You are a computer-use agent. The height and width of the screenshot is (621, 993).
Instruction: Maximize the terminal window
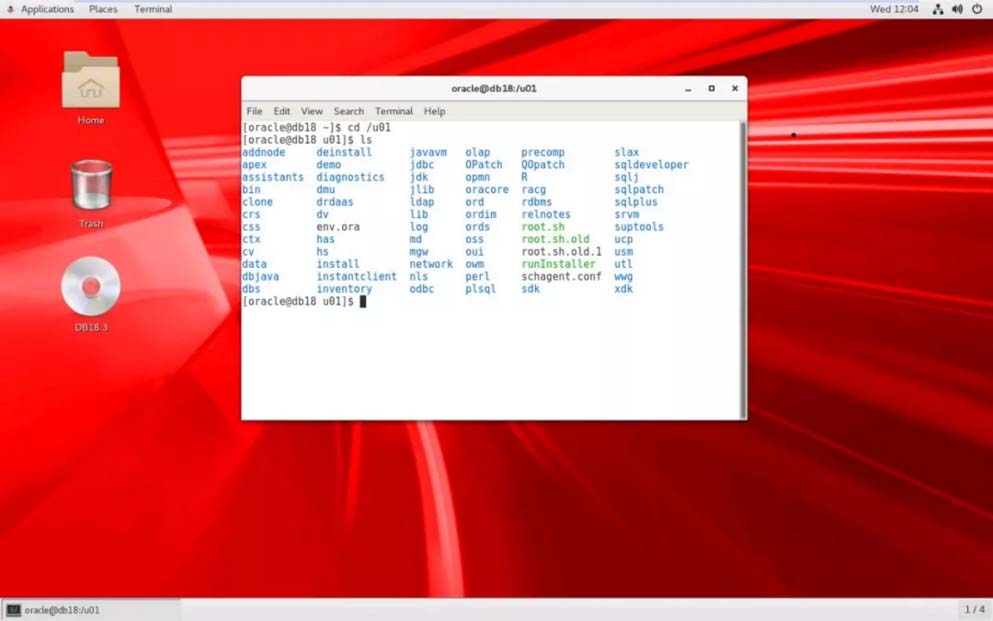click(711, 88)
